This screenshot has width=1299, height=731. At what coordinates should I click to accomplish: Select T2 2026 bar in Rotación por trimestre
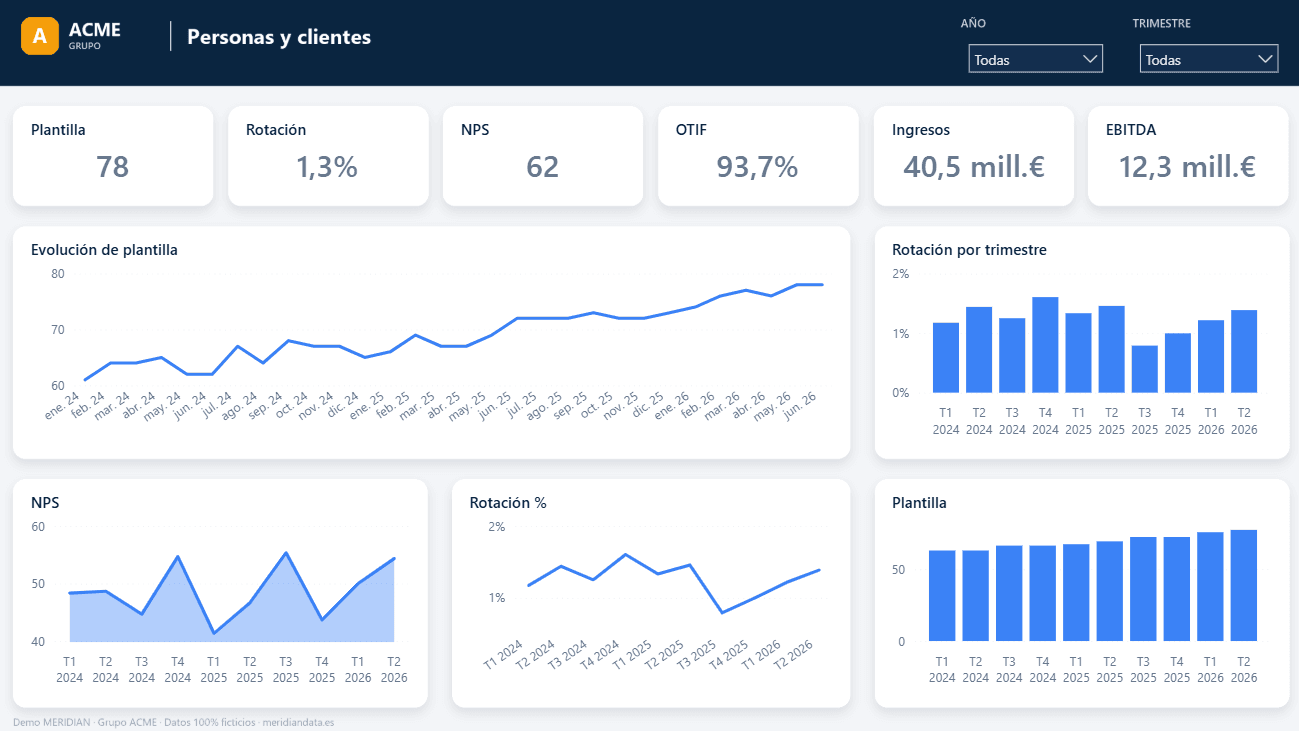(1244, 351)
